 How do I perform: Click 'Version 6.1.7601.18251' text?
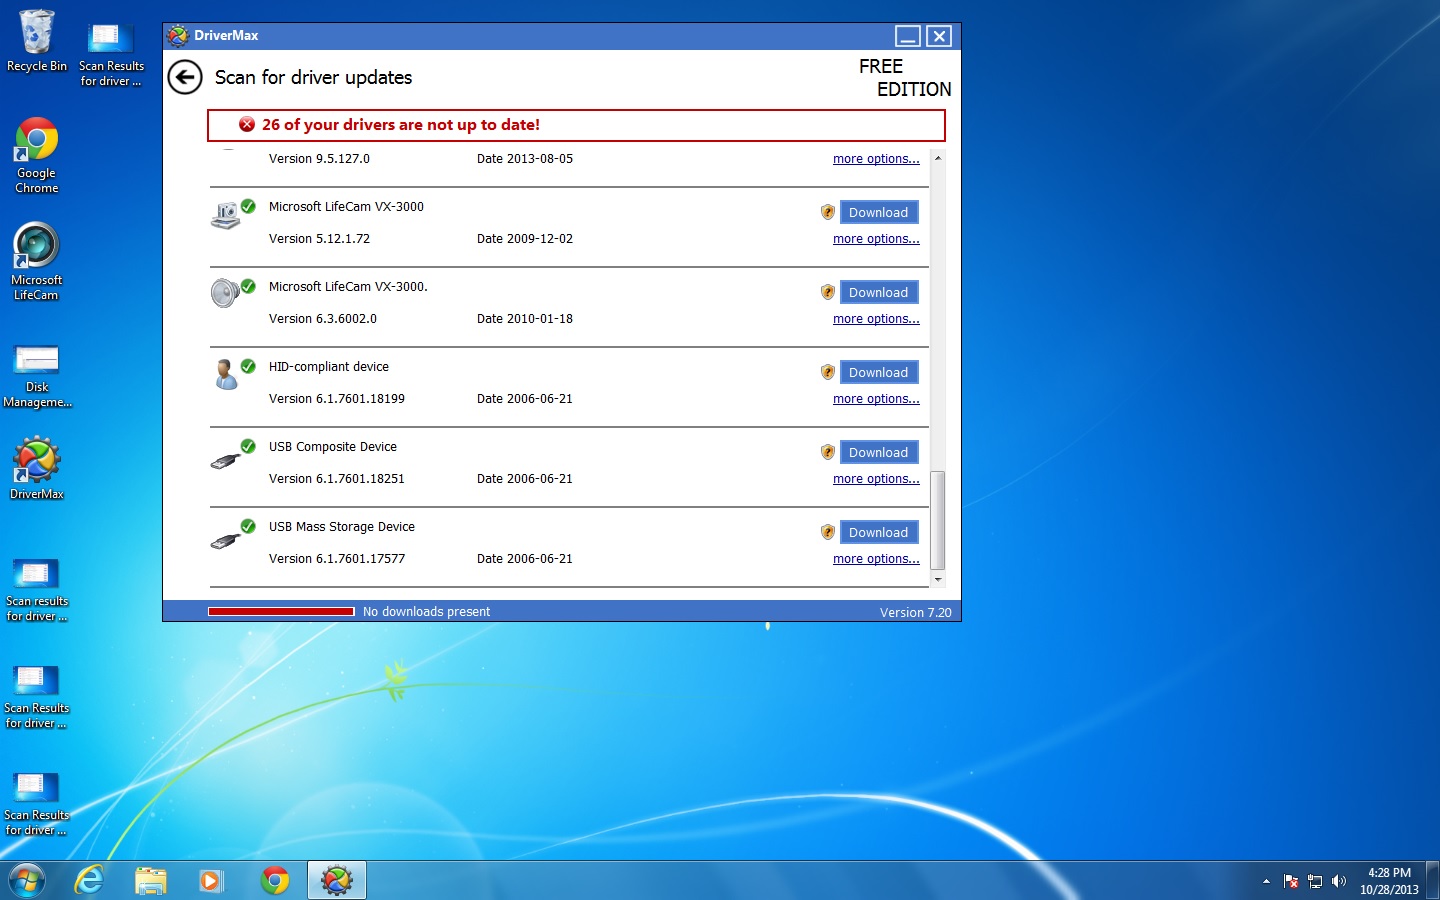coord(337,479)
